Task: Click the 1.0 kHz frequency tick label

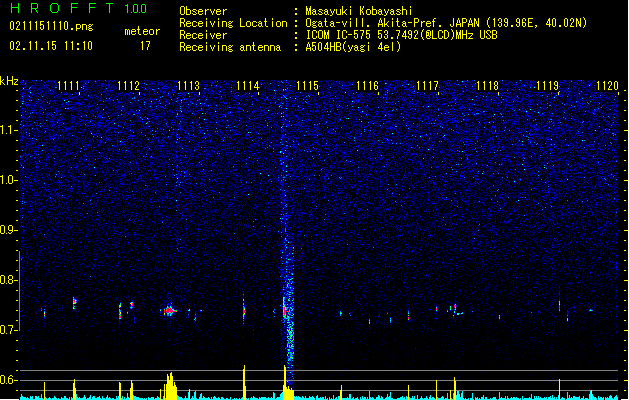Action: click(9, 180)
